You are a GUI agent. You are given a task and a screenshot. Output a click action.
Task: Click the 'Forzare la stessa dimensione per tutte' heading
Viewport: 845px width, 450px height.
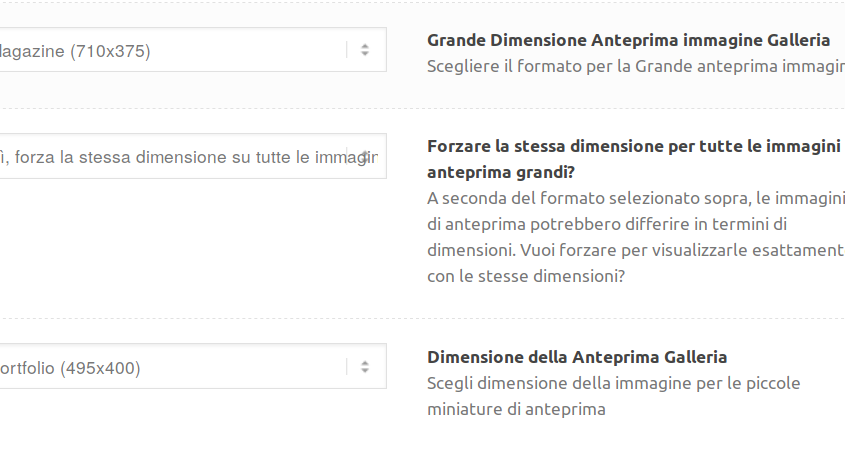coord(634,146)
